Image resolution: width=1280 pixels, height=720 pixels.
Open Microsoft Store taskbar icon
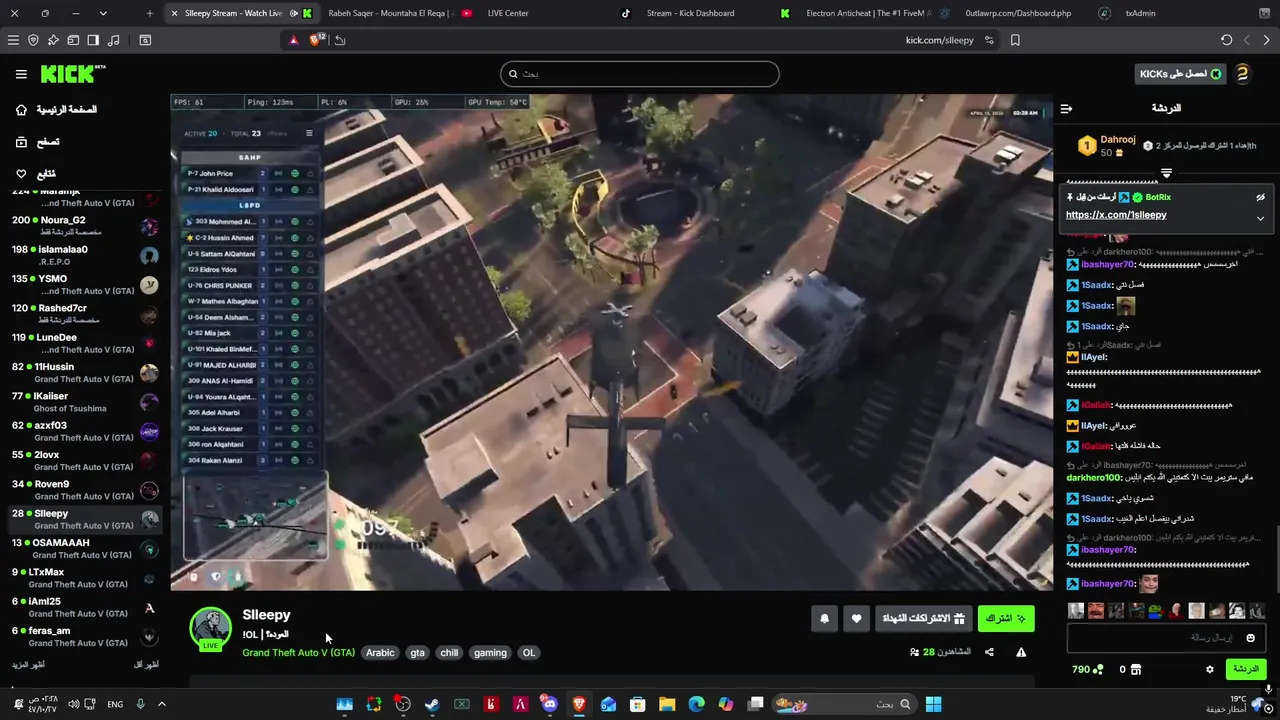coord(637,704)
